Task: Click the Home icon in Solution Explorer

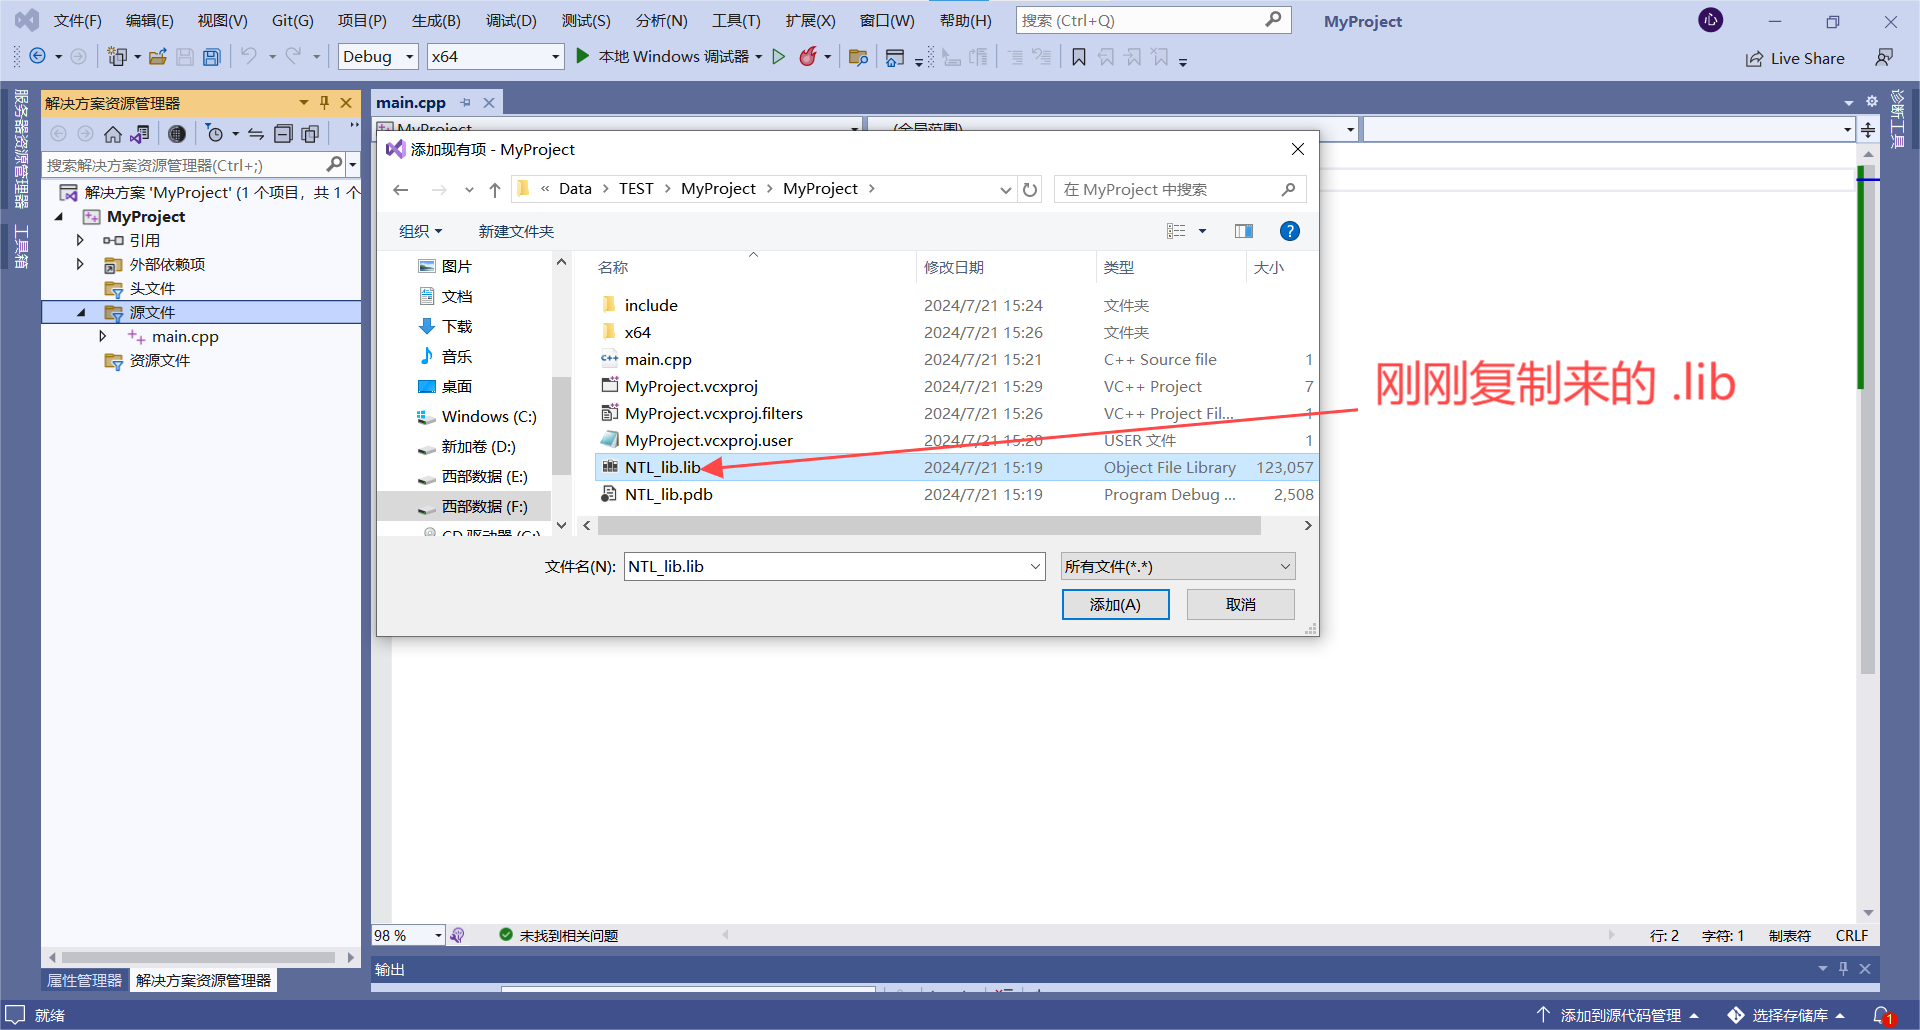Action: [x=113, y=134]
